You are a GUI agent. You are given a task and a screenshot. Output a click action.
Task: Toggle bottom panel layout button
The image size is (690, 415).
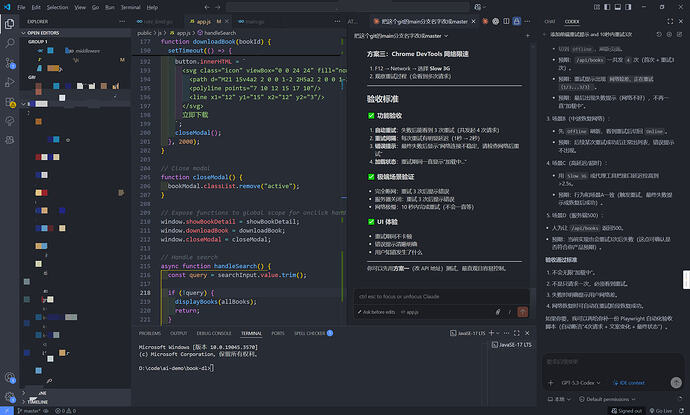(x=618, y=7)
